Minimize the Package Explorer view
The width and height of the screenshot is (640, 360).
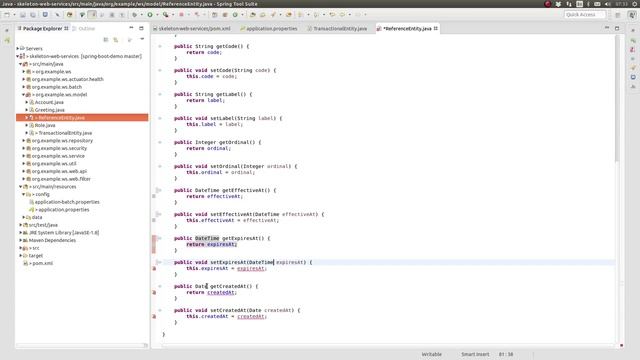(x=131, y=28)
